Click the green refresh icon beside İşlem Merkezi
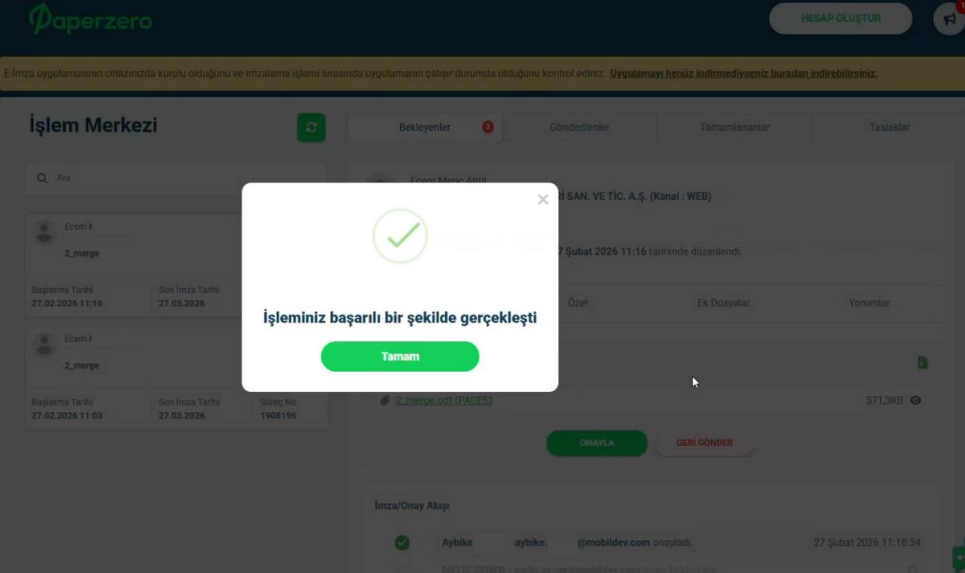 click(x=311, y=127)
